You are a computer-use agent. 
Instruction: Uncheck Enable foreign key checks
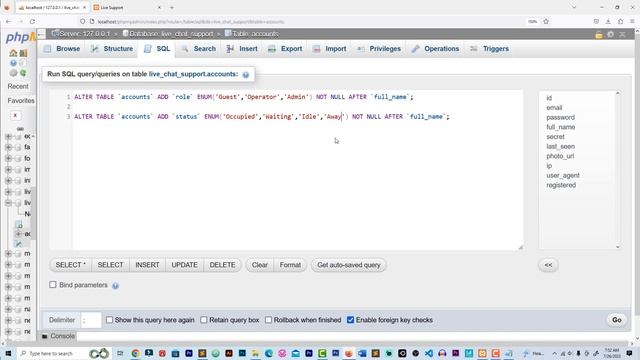[350, 320]
